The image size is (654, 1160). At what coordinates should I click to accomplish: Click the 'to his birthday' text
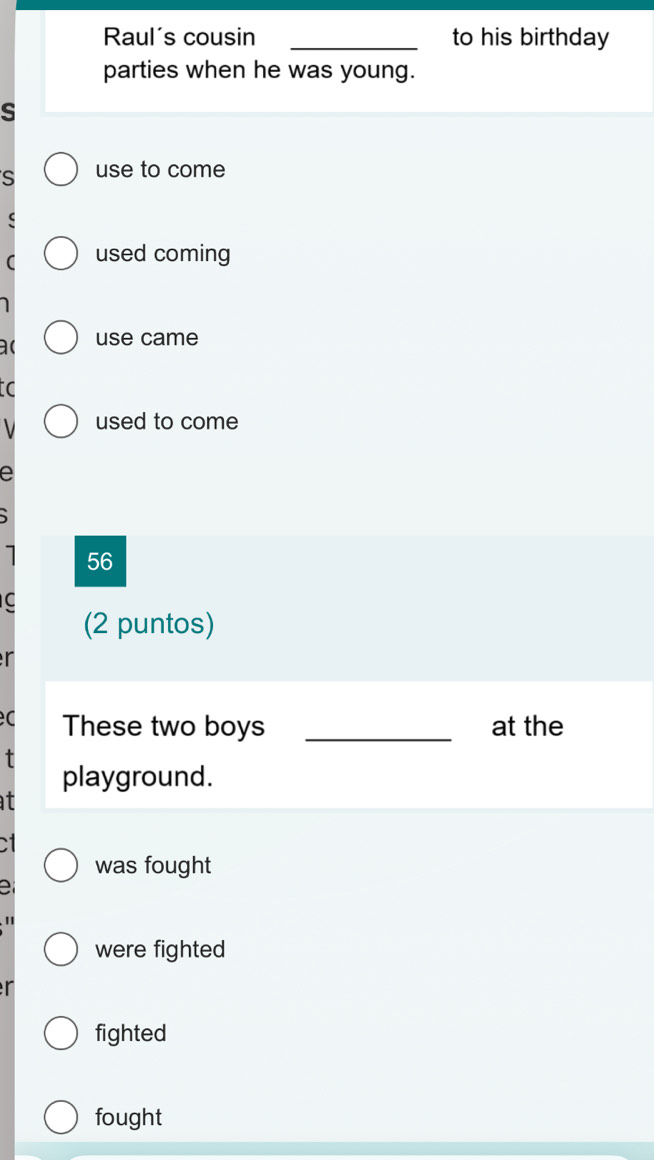pyautogui.click(x=530, y=37)
